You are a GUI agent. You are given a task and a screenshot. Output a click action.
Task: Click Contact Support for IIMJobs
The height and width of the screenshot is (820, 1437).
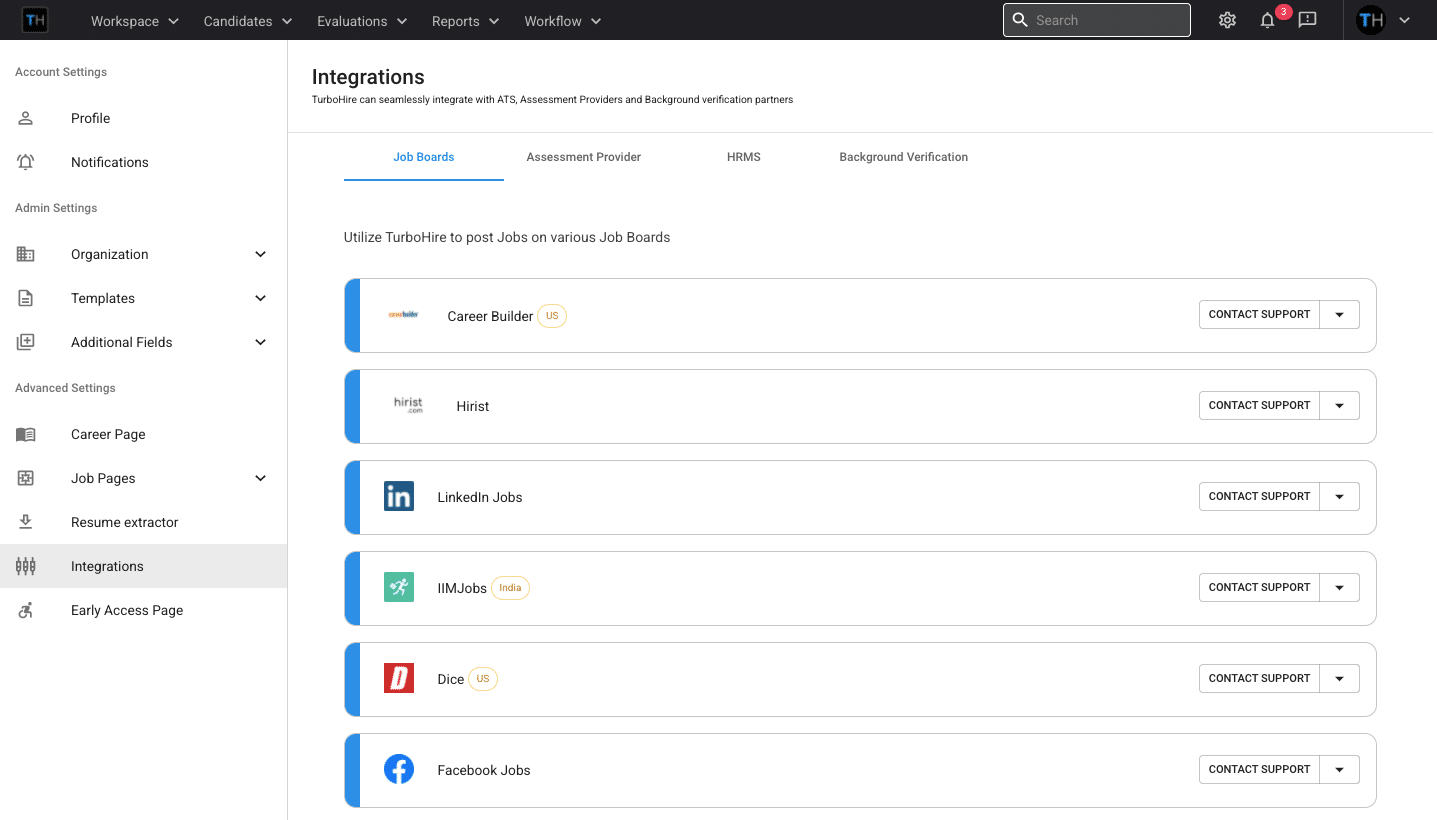[1258, 587]
